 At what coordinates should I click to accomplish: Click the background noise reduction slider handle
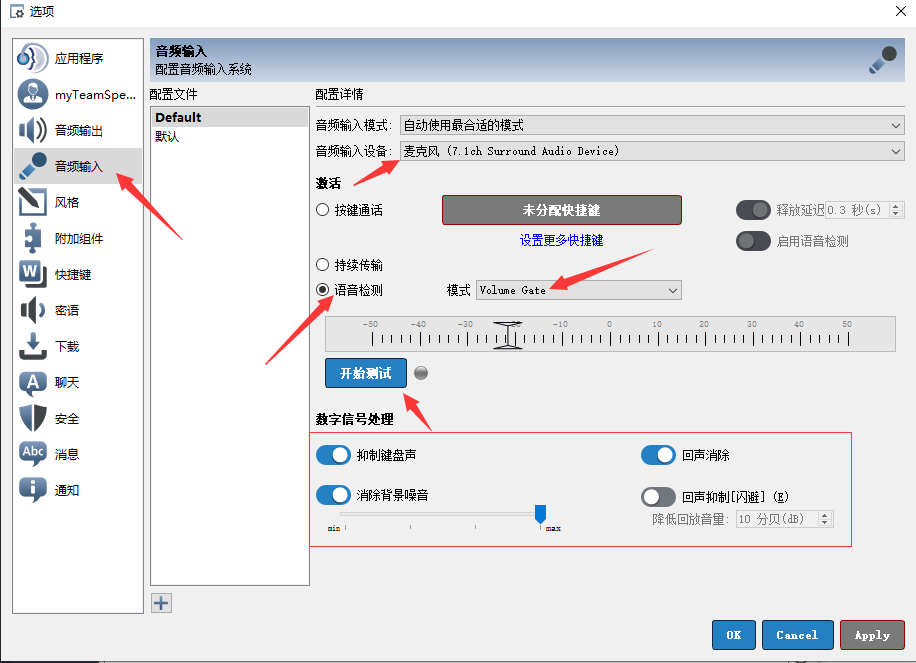(540, 514)
